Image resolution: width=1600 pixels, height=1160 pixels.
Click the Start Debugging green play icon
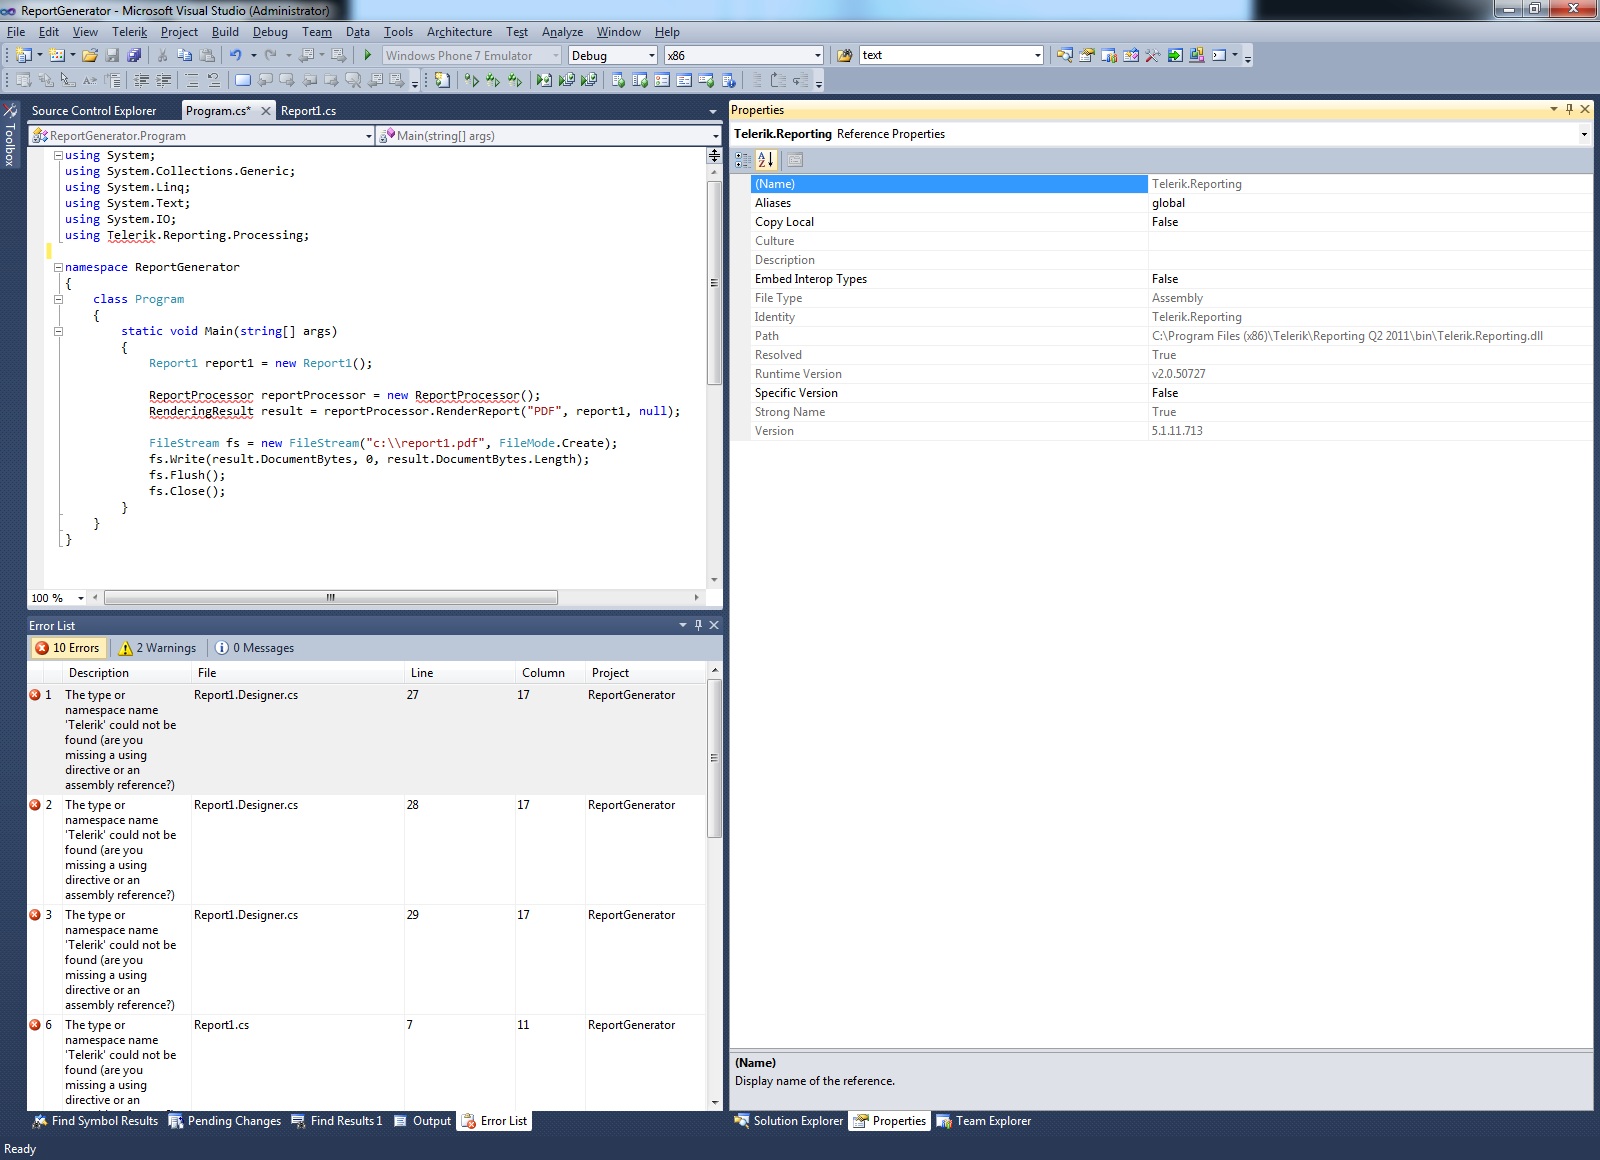point(368,56)
